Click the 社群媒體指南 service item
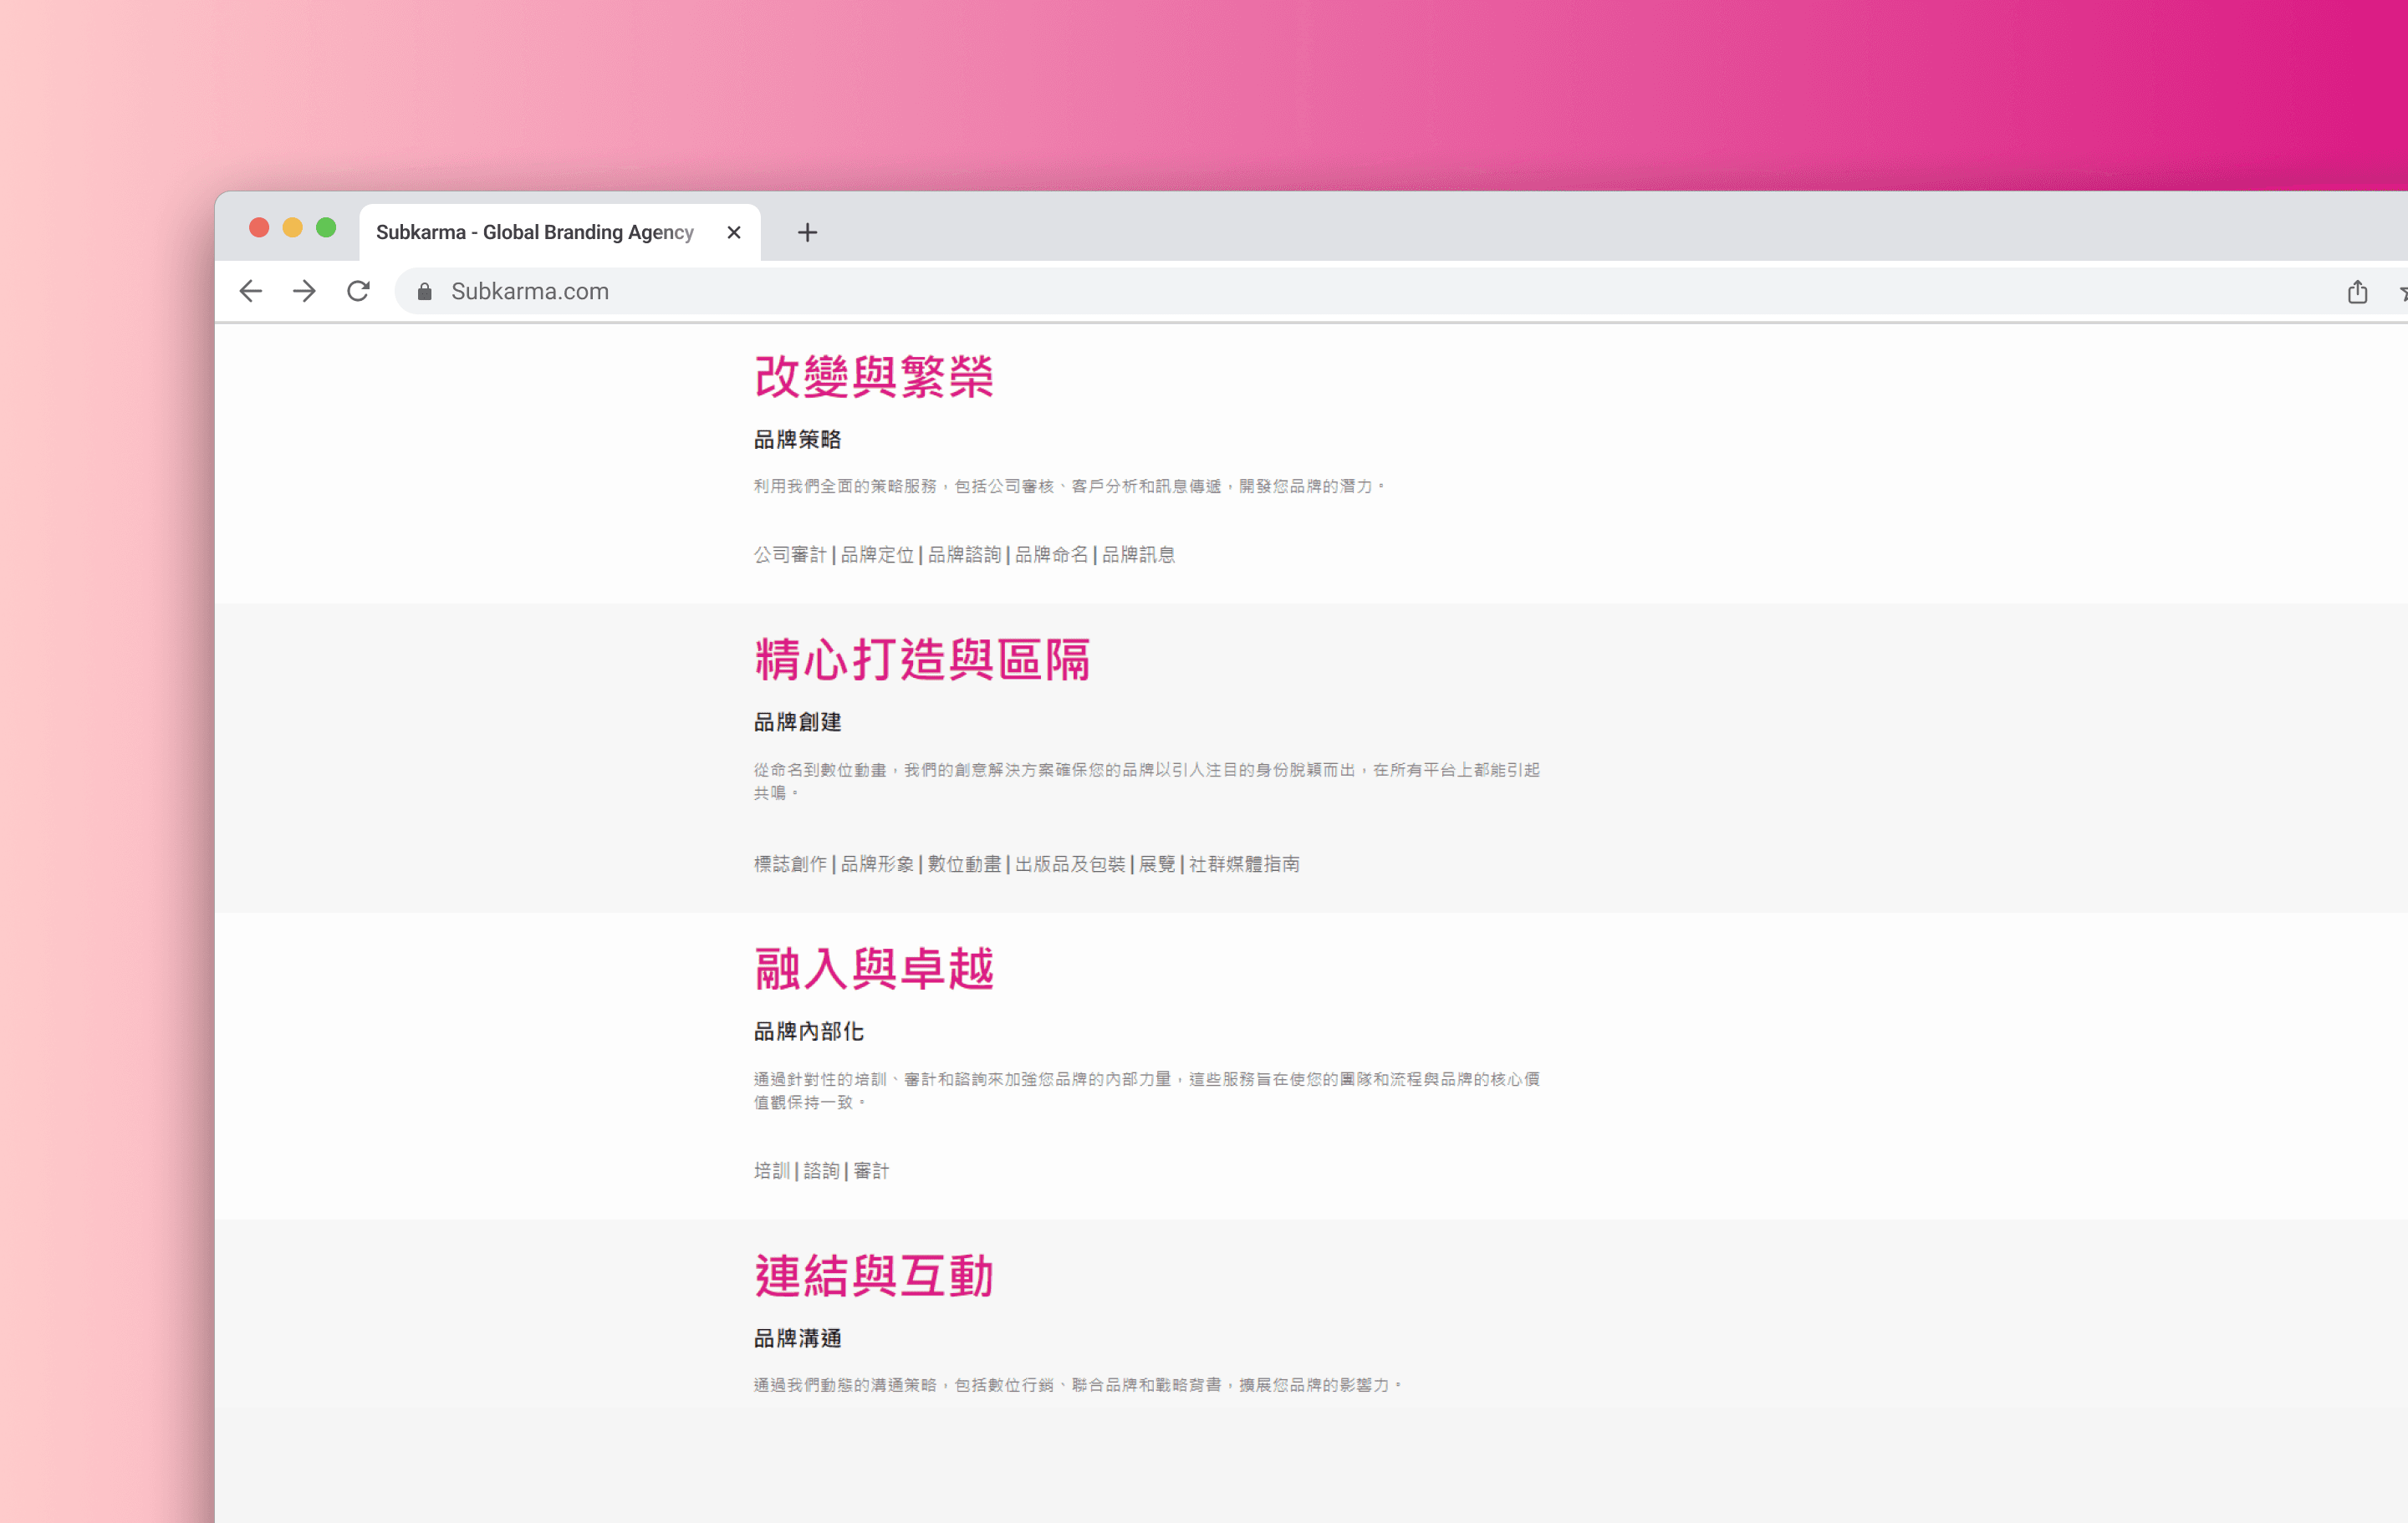The image size is (2408, 1523). pos(1244,864)
